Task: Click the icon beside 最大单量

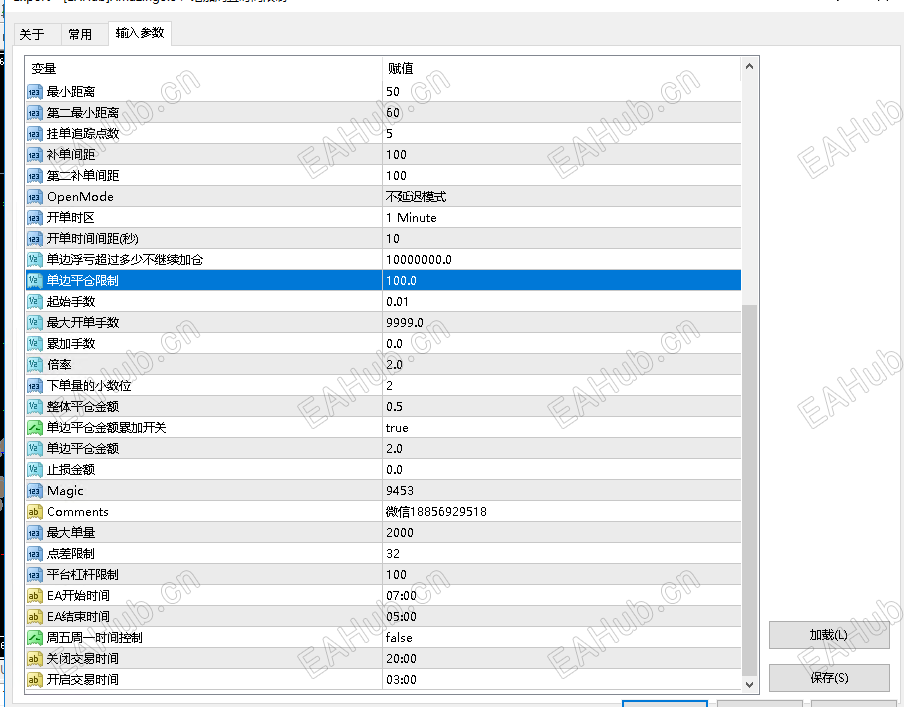Action: point(35,533)
